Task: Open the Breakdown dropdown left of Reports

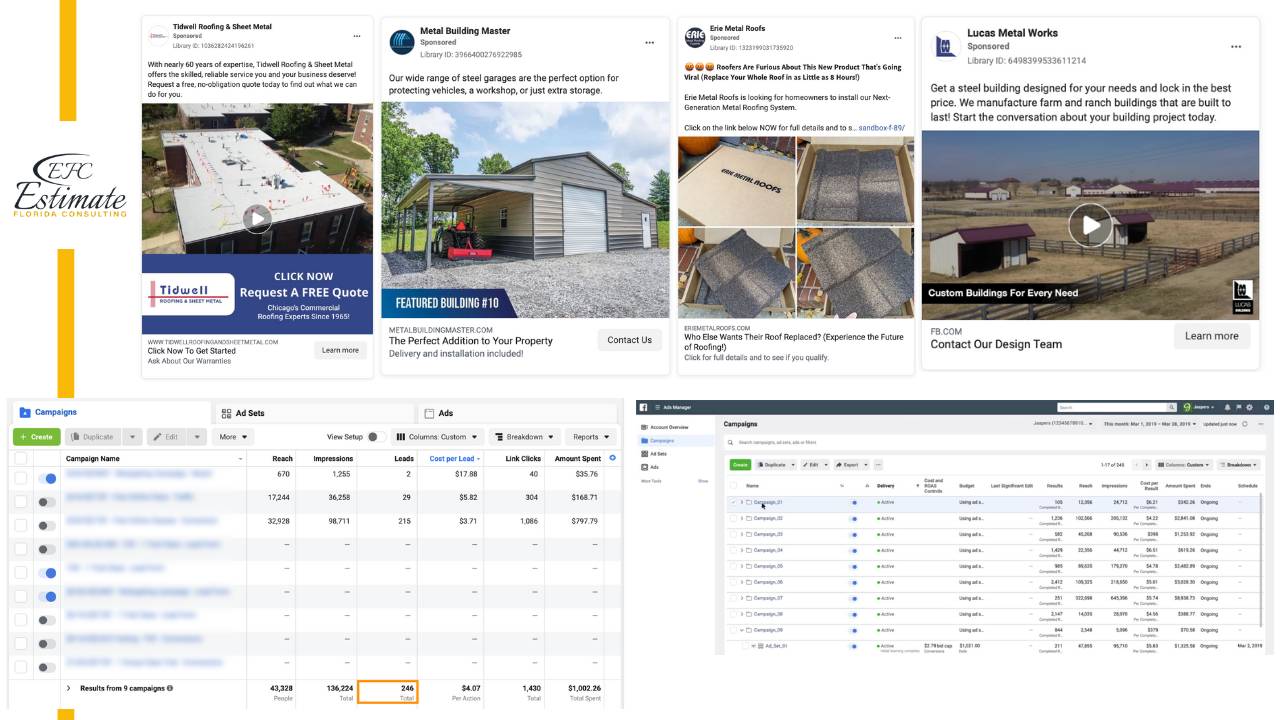Action: point(525,437)
